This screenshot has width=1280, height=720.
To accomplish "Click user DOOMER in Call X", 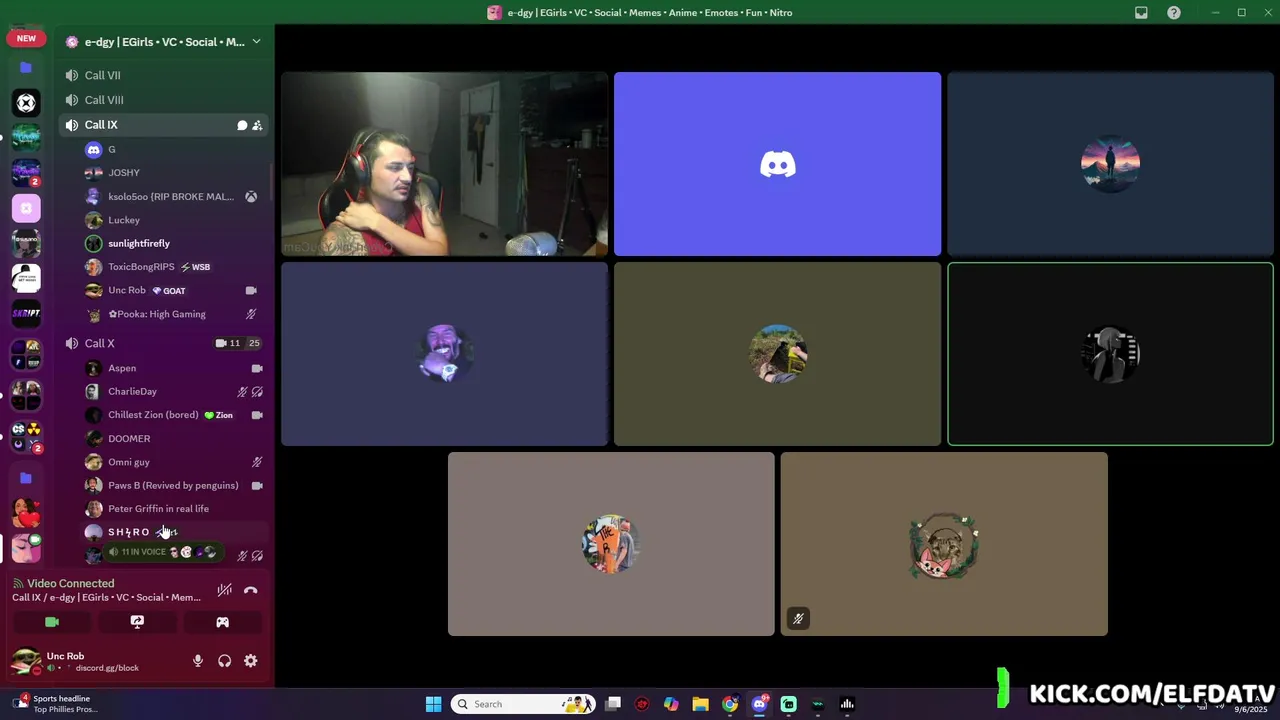I will click(175, 438).
